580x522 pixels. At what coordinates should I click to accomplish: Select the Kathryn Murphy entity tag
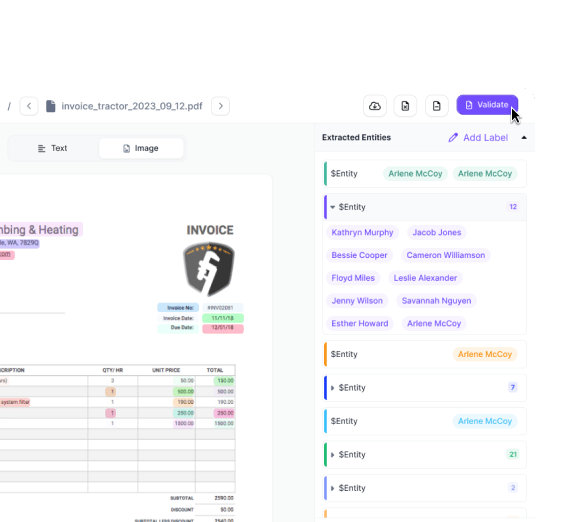coord(362,232)
